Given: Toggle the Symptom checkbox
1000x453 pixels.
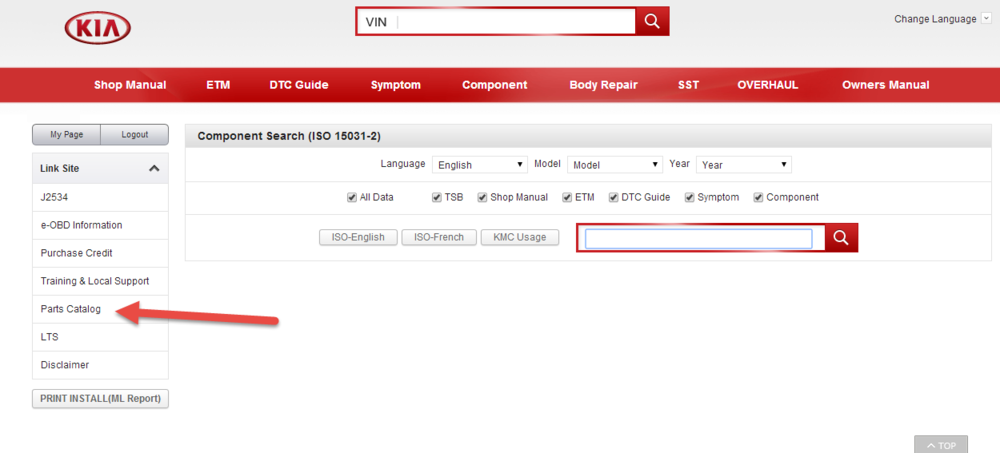Looking at the screenshot, I should (x=689, y=197).
